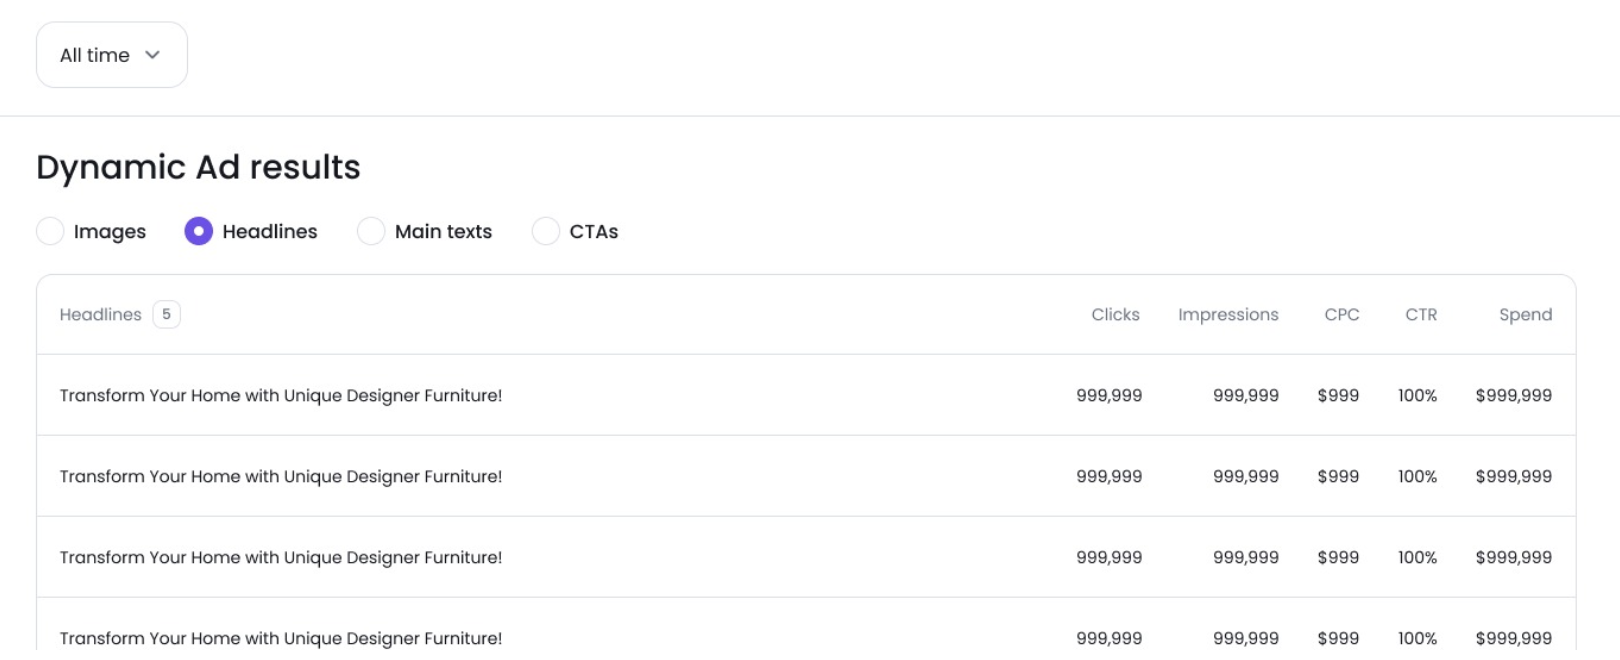Image resolution: width=1620 pixels, height=660 pixels.
Task: Open the All time date range dropdown
Action: 111,55
